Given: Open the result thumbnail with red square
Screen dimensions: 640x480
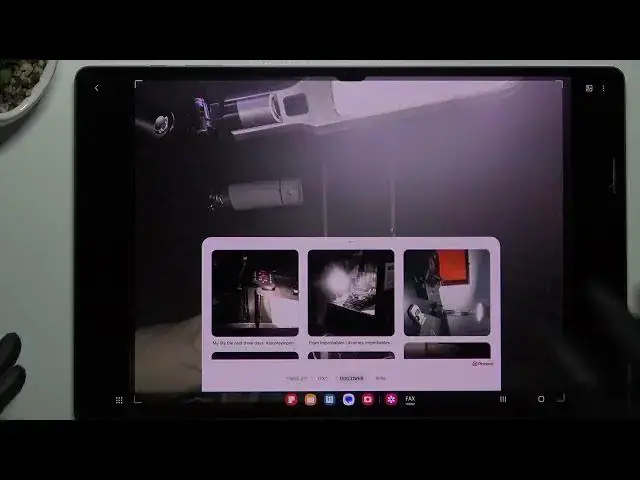Looking at the screenshot, I should pos(447,293).
